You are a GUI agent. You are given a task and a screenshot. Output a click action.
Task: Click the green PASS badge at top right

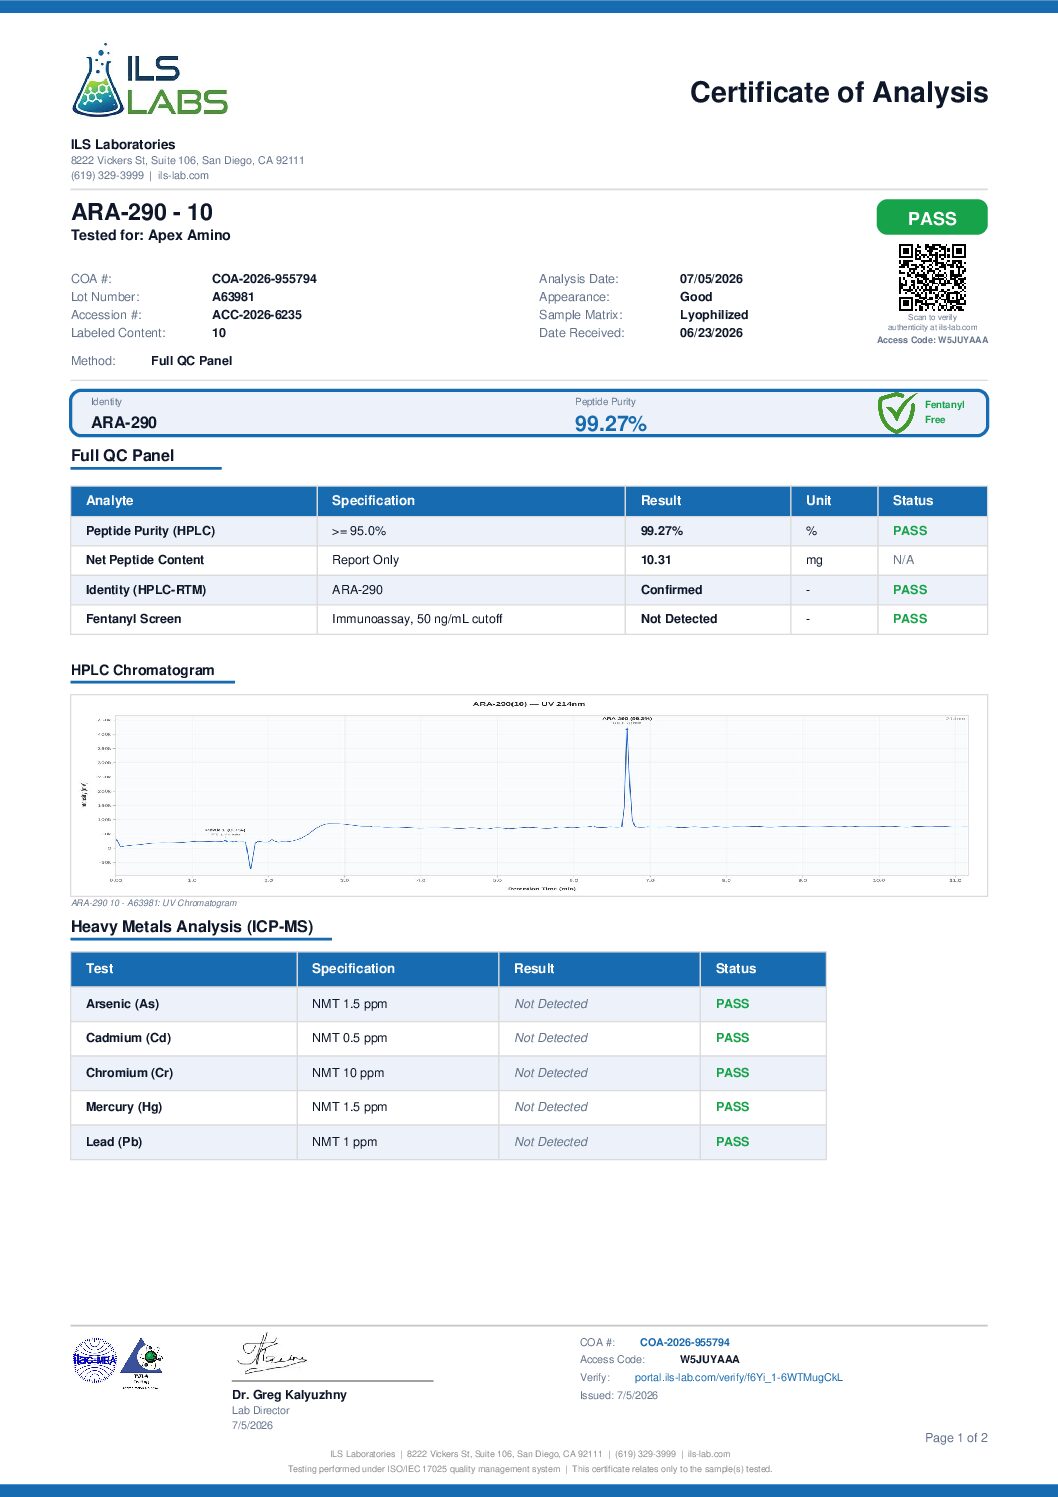click(932, 218)
